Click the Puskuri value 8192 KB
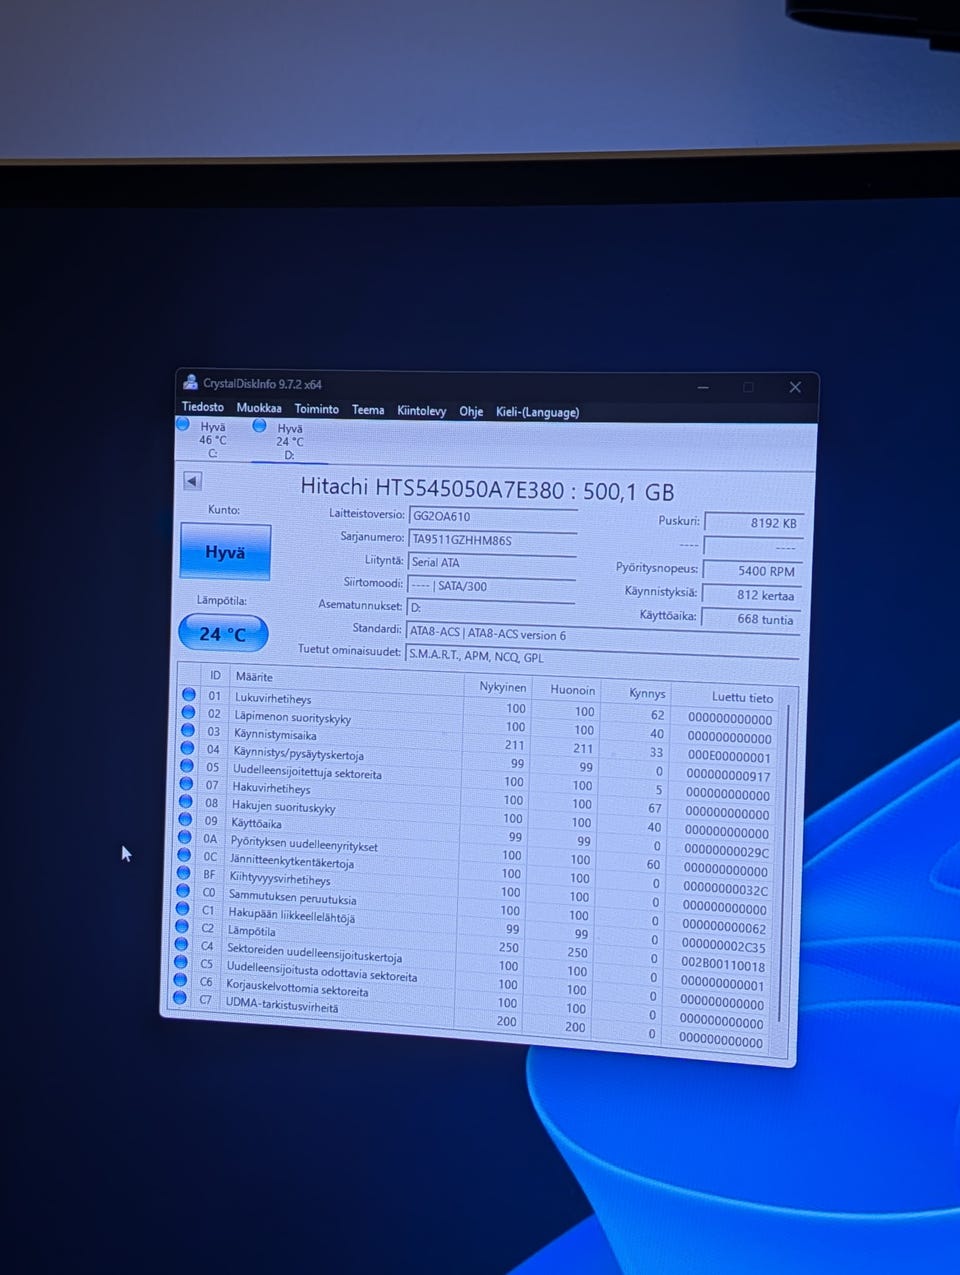The image size is (960, 1275). (754, 522)
